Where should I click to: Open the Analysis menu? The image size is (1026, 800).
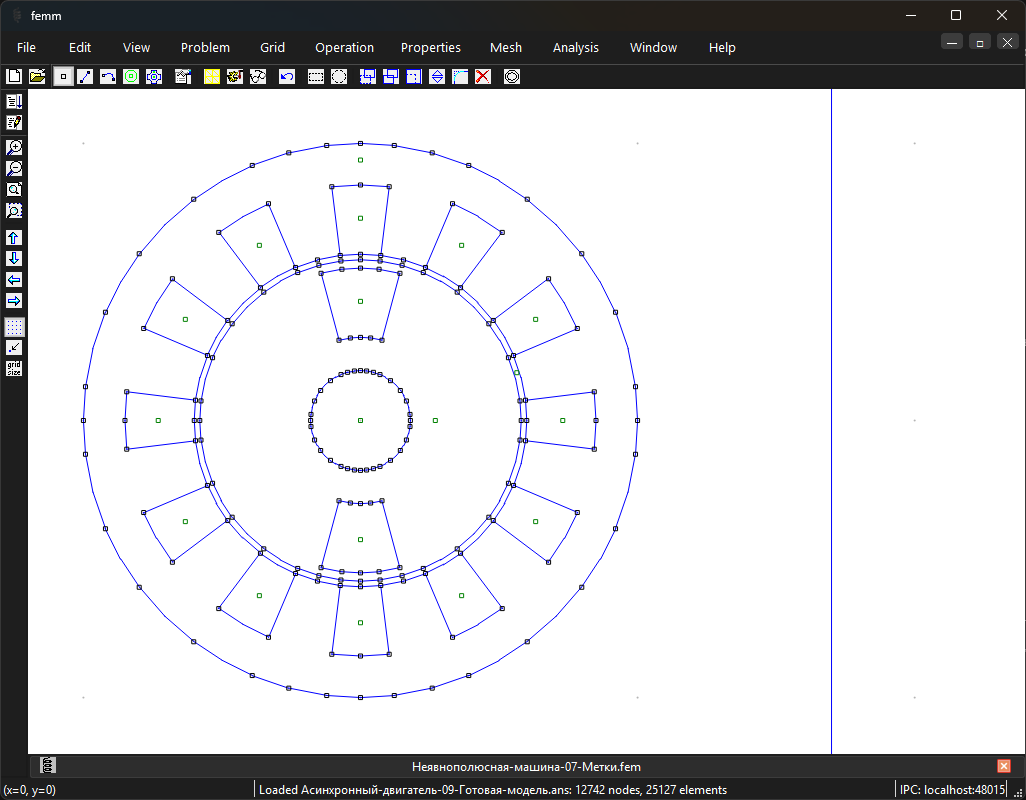pyautogui.click(x=576, y=48)
